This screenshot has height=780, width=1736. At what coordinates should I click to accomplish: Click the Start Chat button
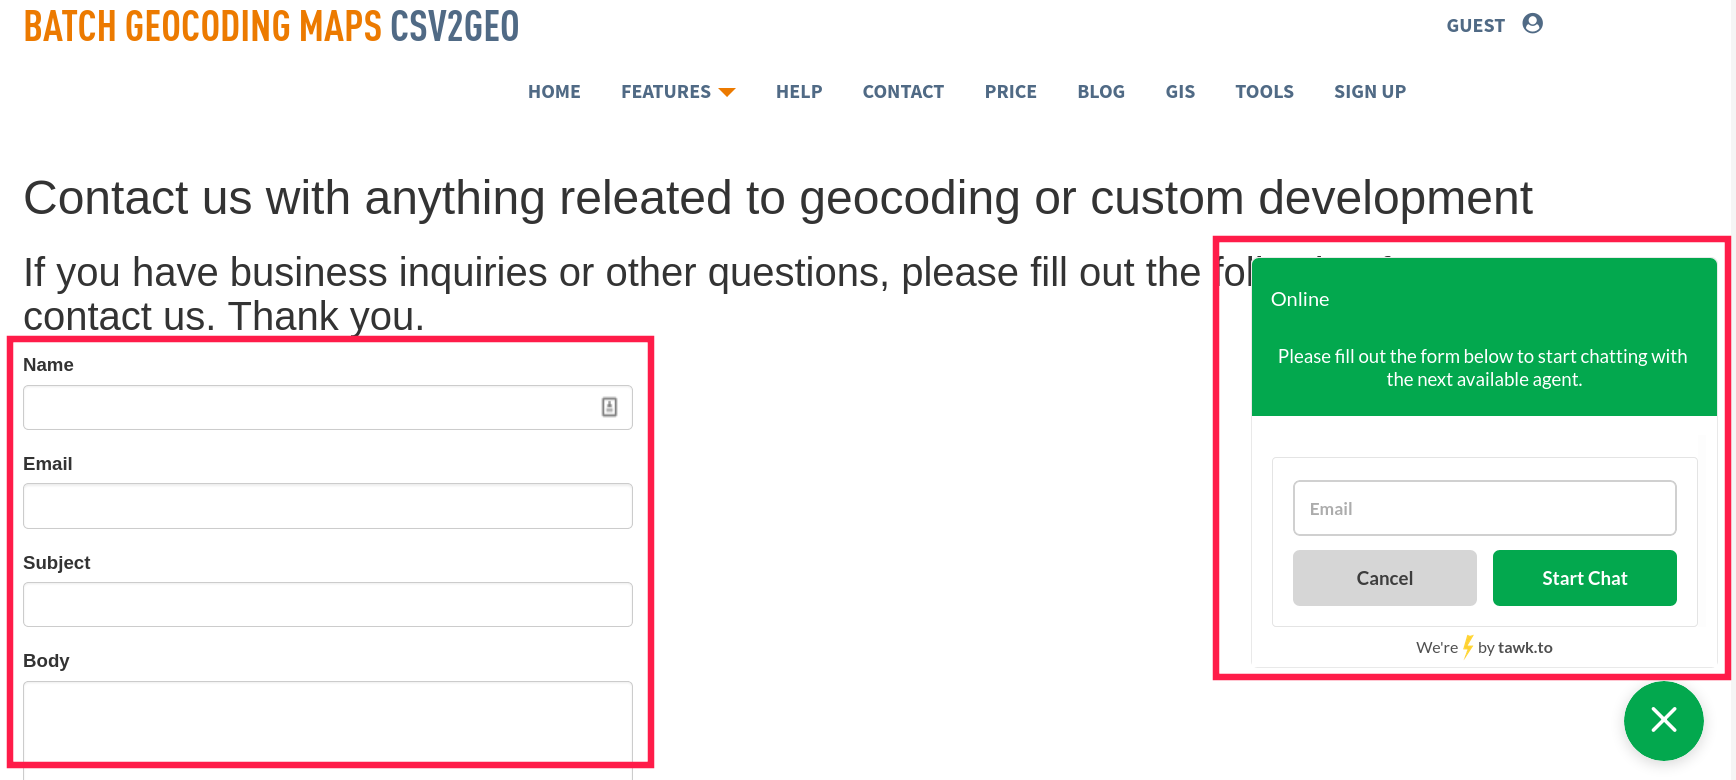(x=1584, y=578)
